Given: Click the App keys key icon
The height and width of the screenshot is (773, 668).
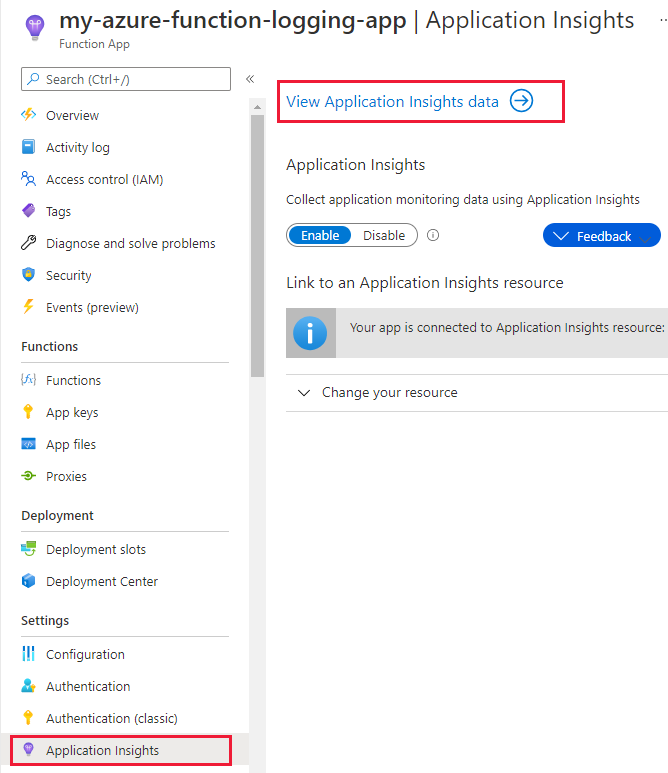Looking at the screenshot, I should pos(28,412).
